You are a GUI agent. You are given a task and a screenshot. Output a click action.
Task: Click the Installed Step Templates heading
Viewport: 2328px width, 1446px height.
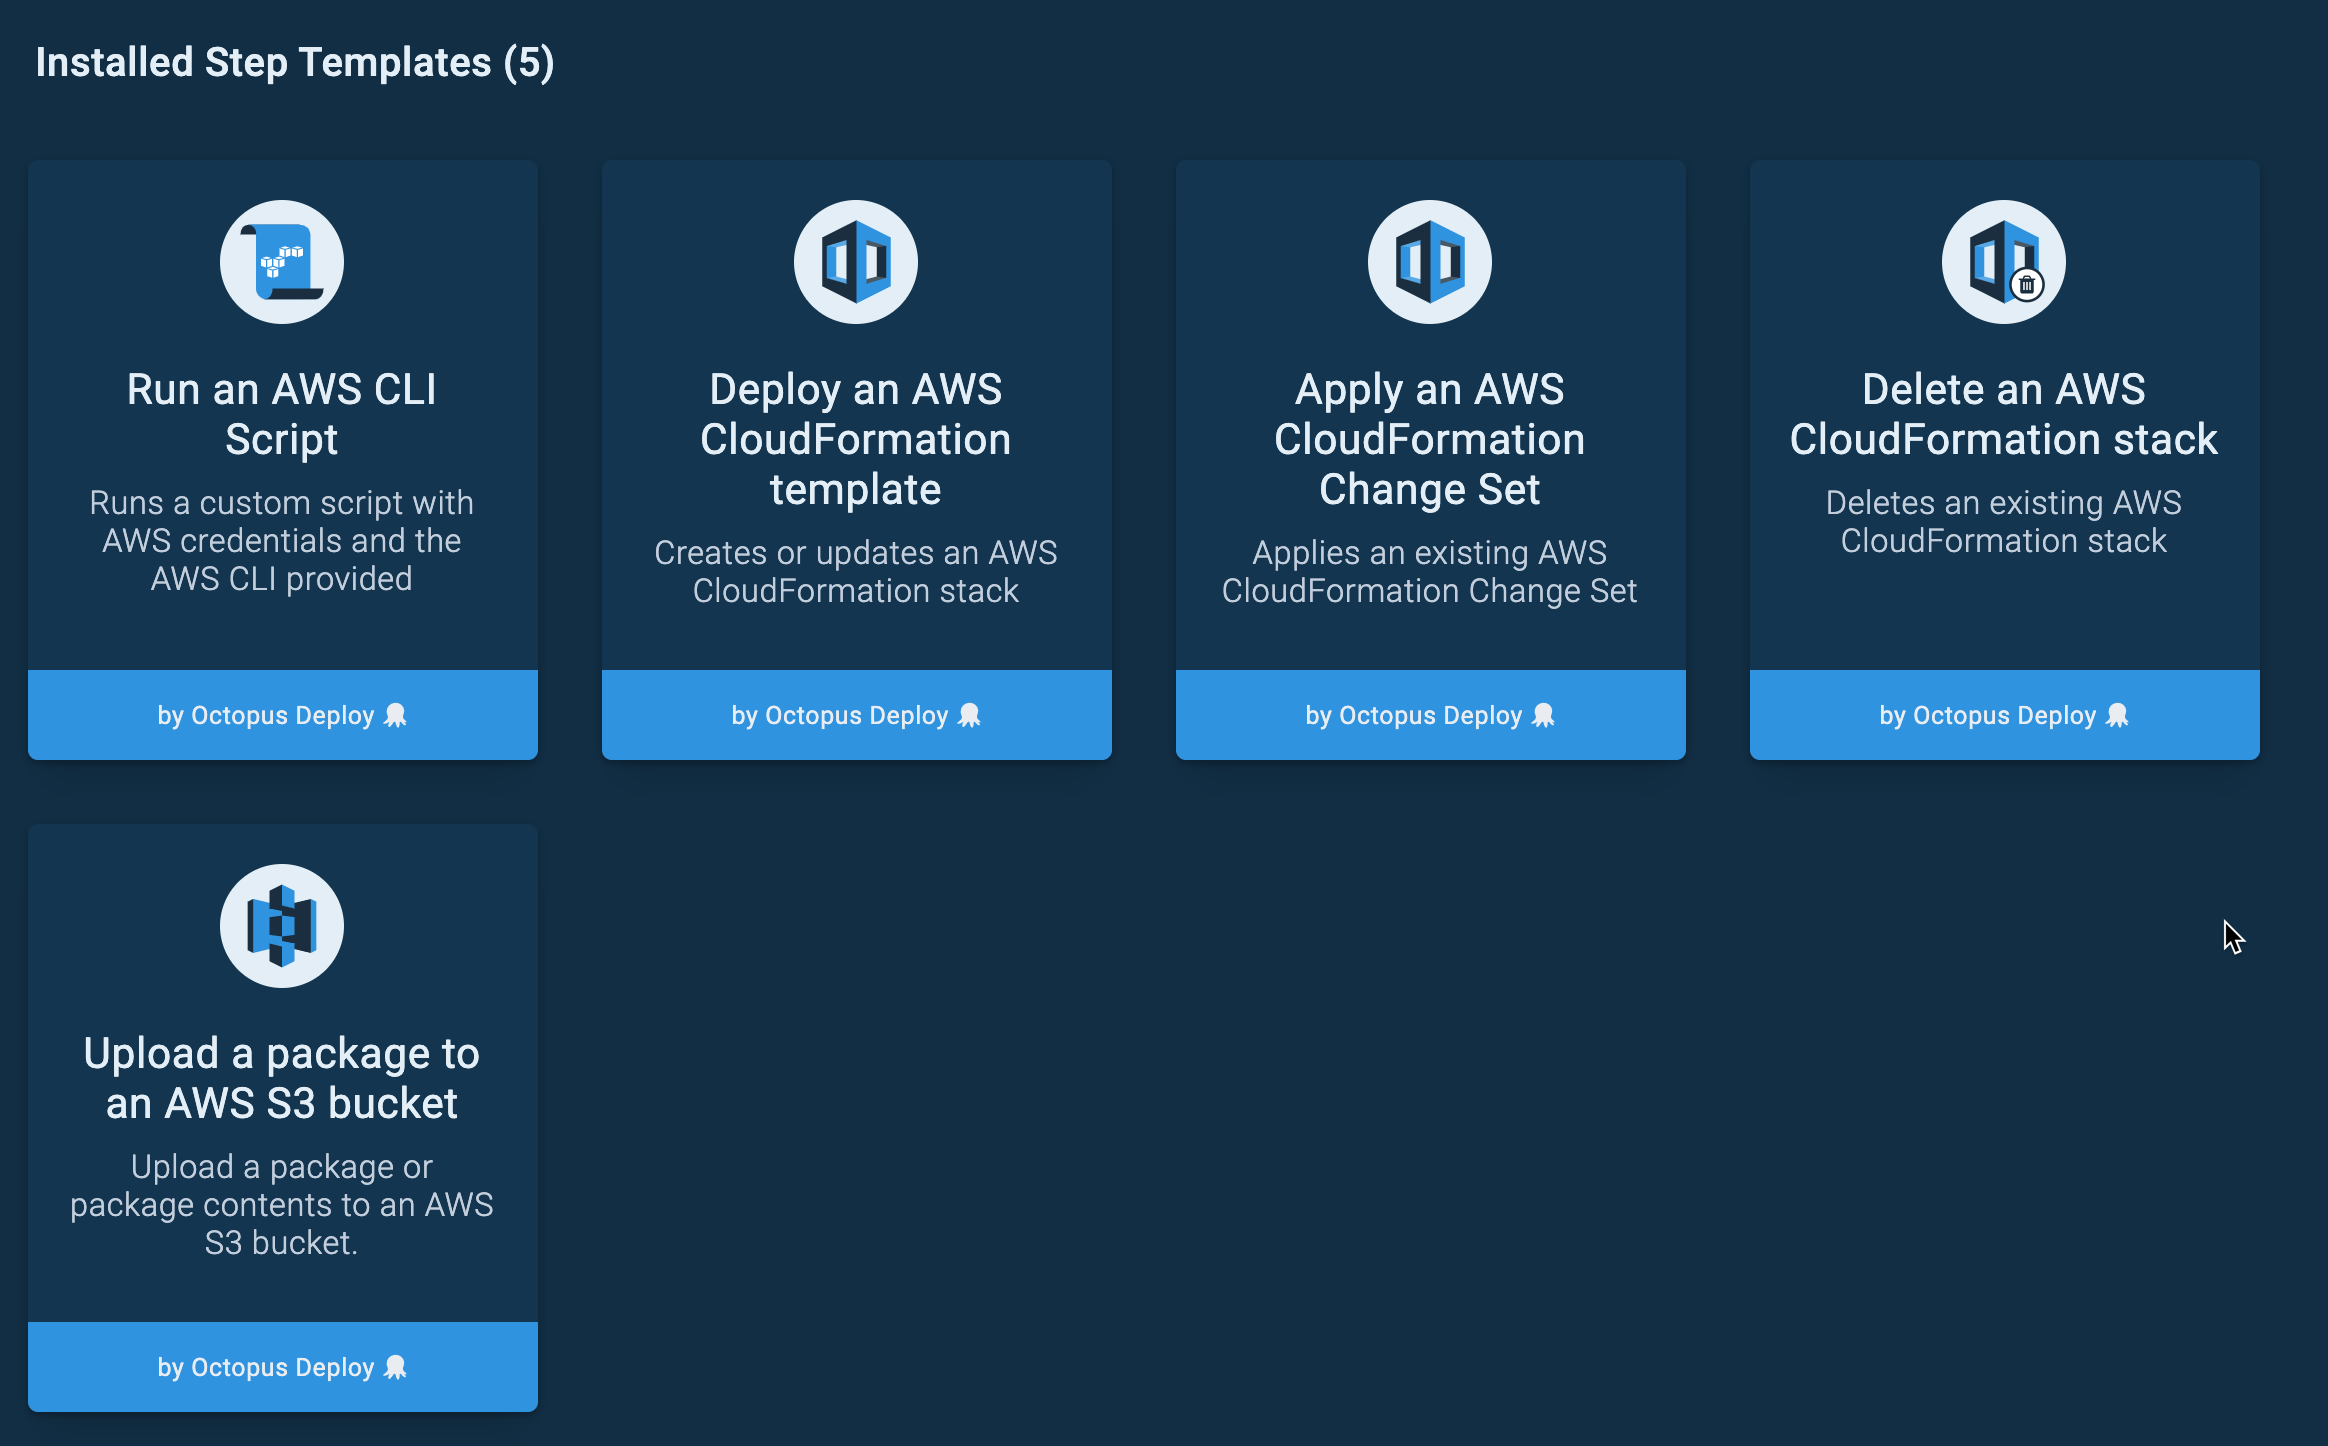coord(294,62)
